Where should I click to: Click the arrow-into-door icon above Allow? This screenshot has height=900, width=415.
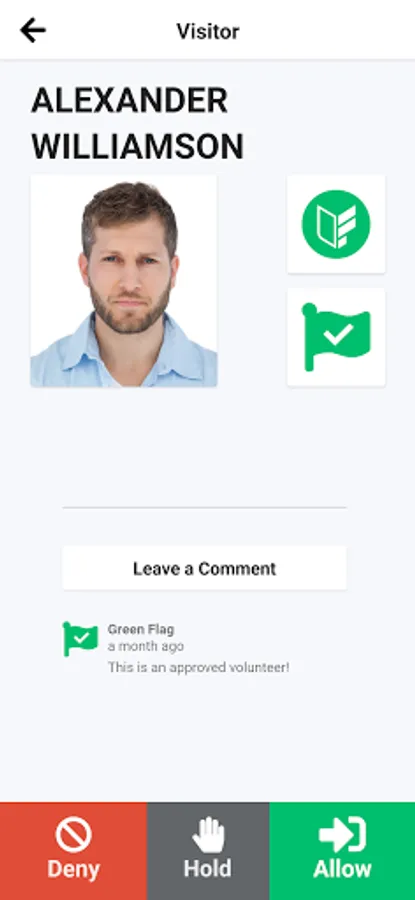(x=342, y=834)
